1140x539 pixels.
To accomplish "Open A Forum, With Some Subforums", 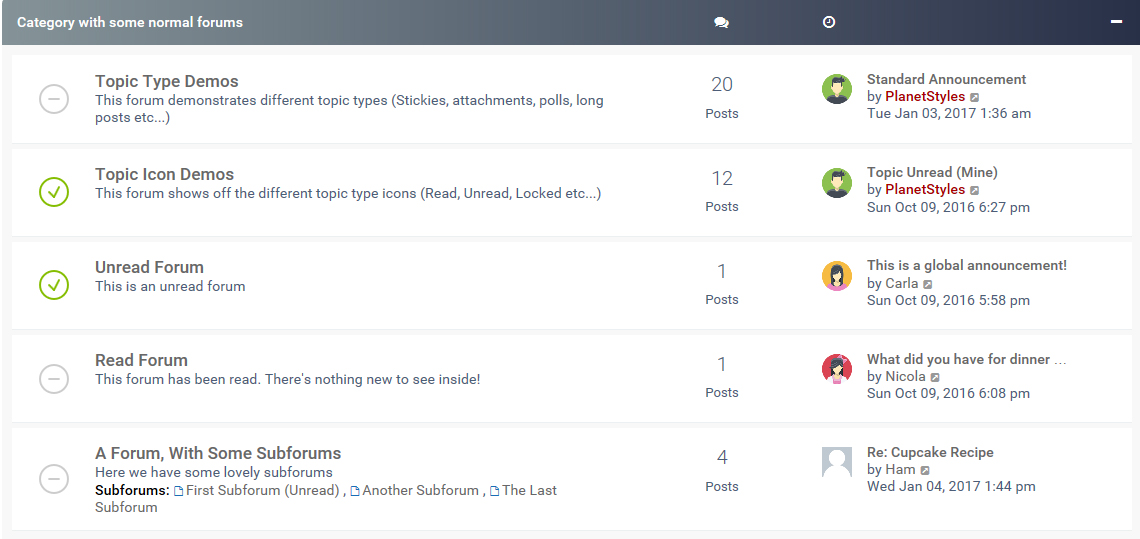I will coord(218,453).
